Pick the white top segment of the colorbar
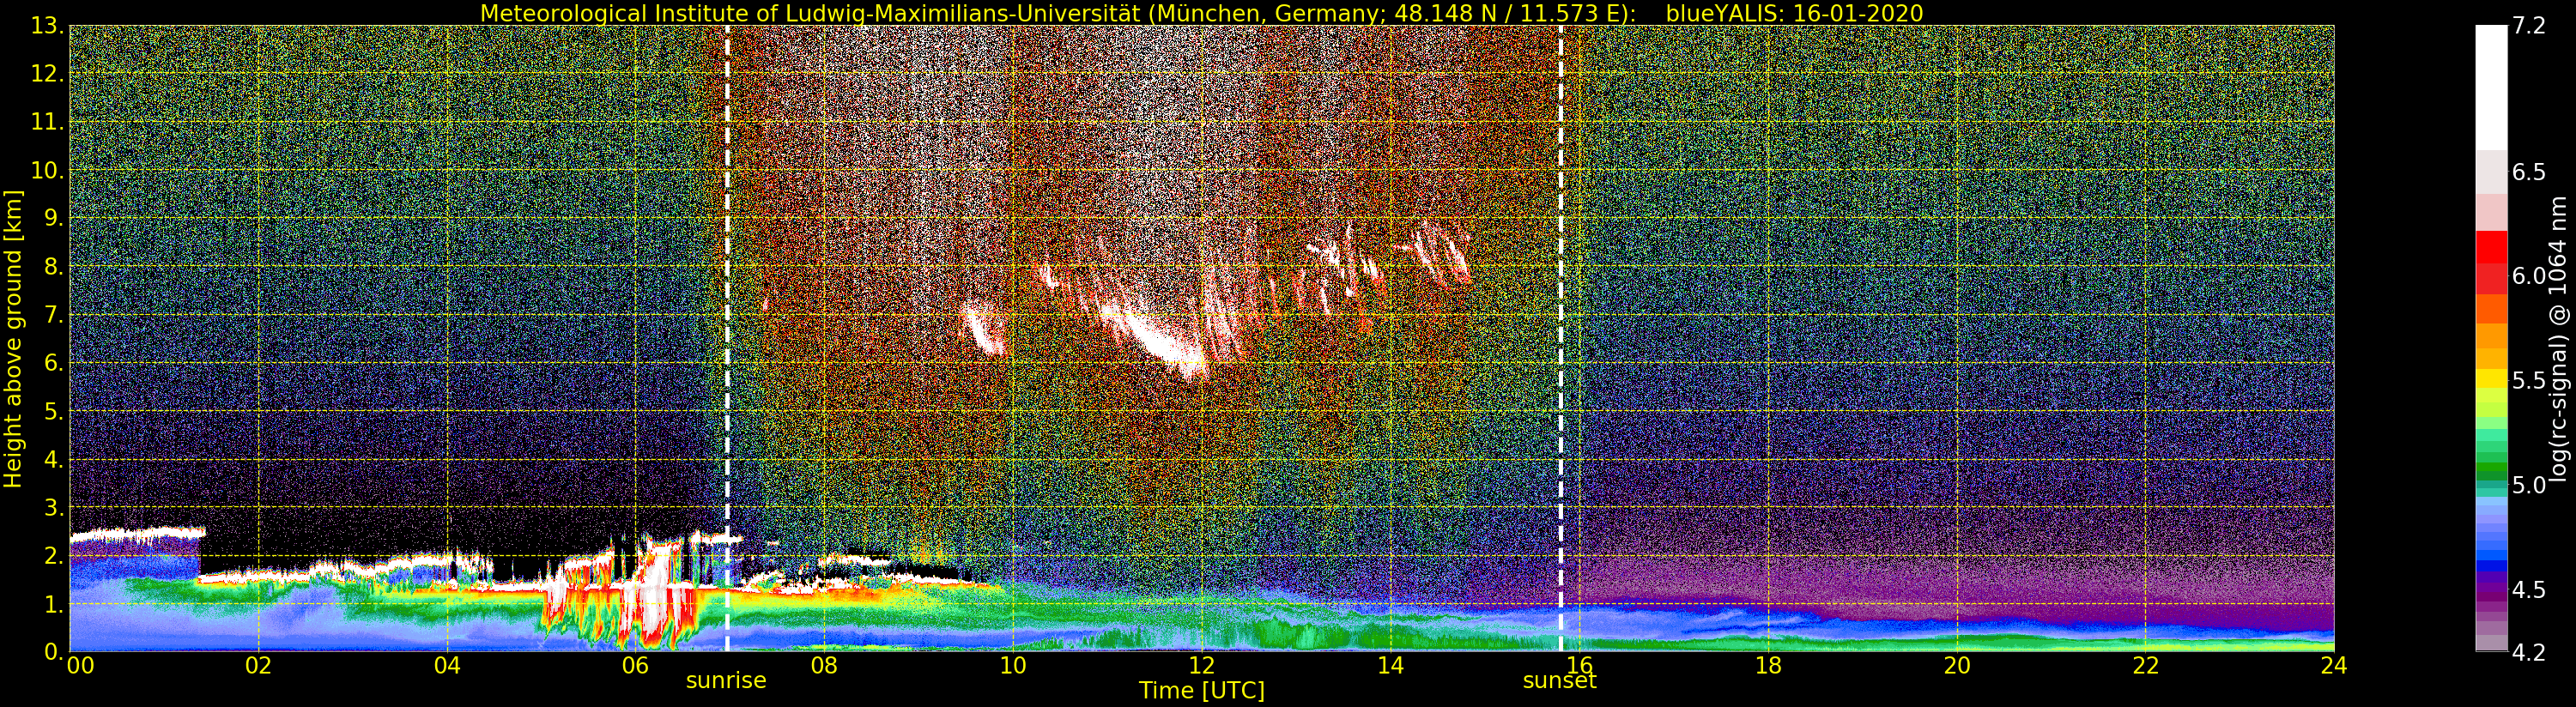This screenshot has height=707, width=2576. (2491, 88)
